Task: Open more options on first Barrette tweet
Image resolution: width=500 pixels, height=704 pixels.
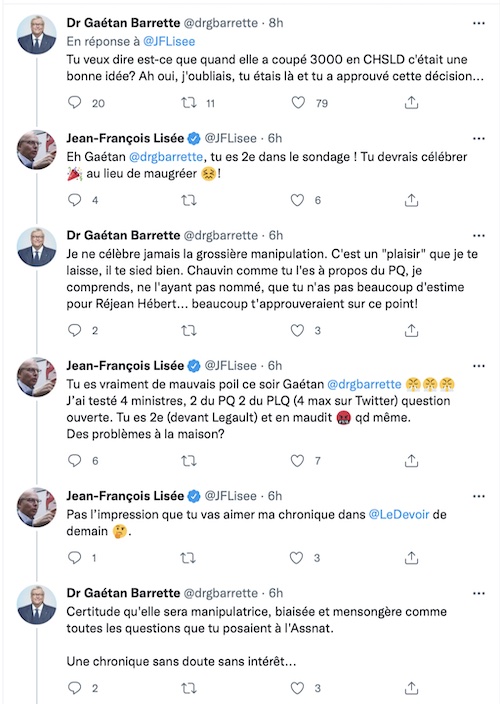Action: point(479,23)
